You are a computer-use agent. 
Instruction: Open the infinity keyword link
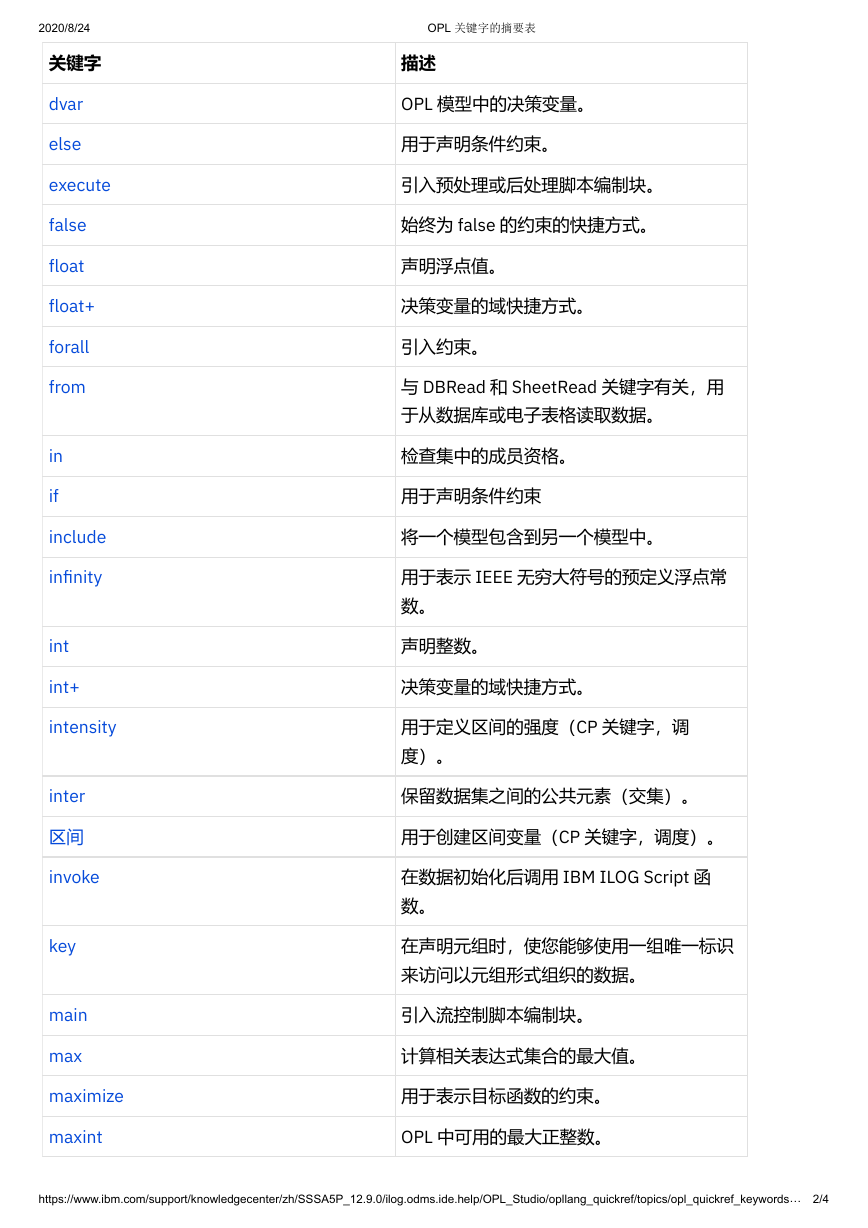point(76,577)
